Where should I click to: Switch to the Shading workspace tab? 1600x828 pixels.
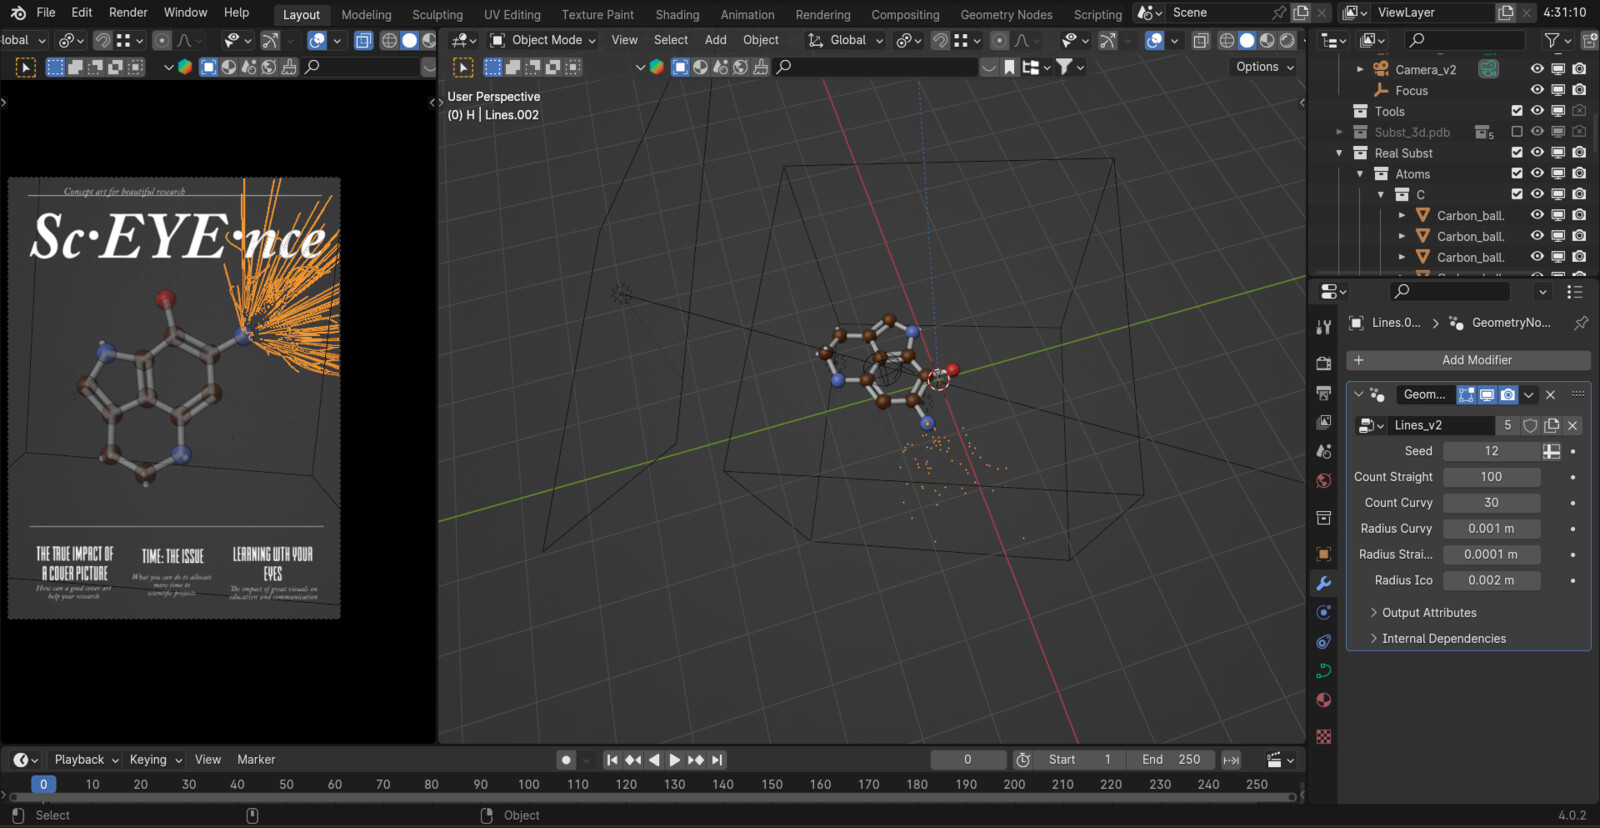pos(677,15)
